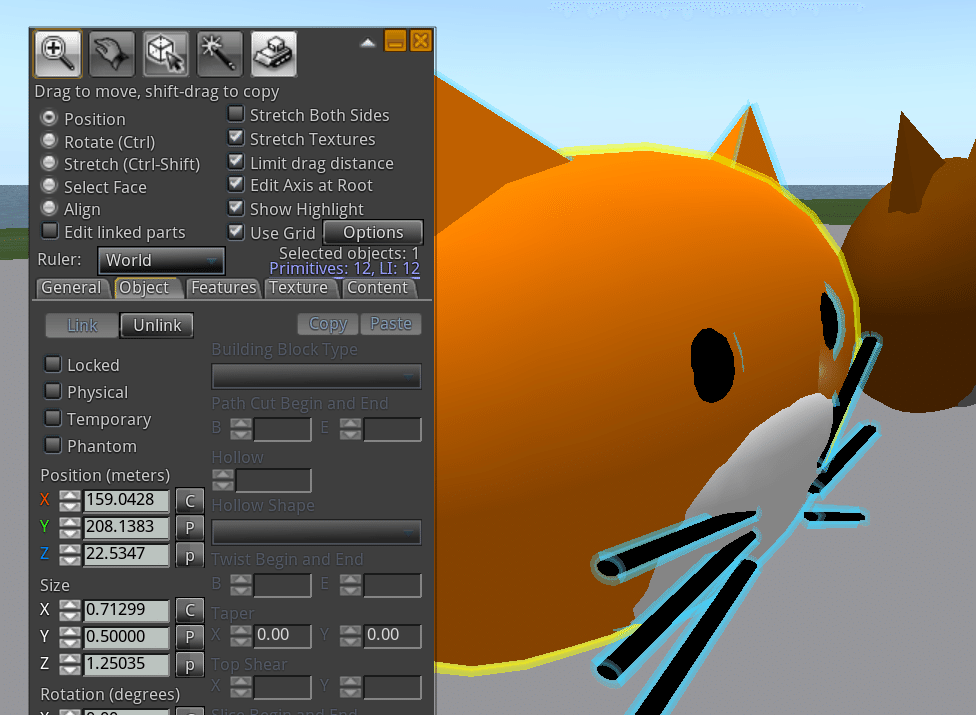Viewport: 976px width, 715px height.
Task: Click Size paste P button
Action: (x=190, y=638)
